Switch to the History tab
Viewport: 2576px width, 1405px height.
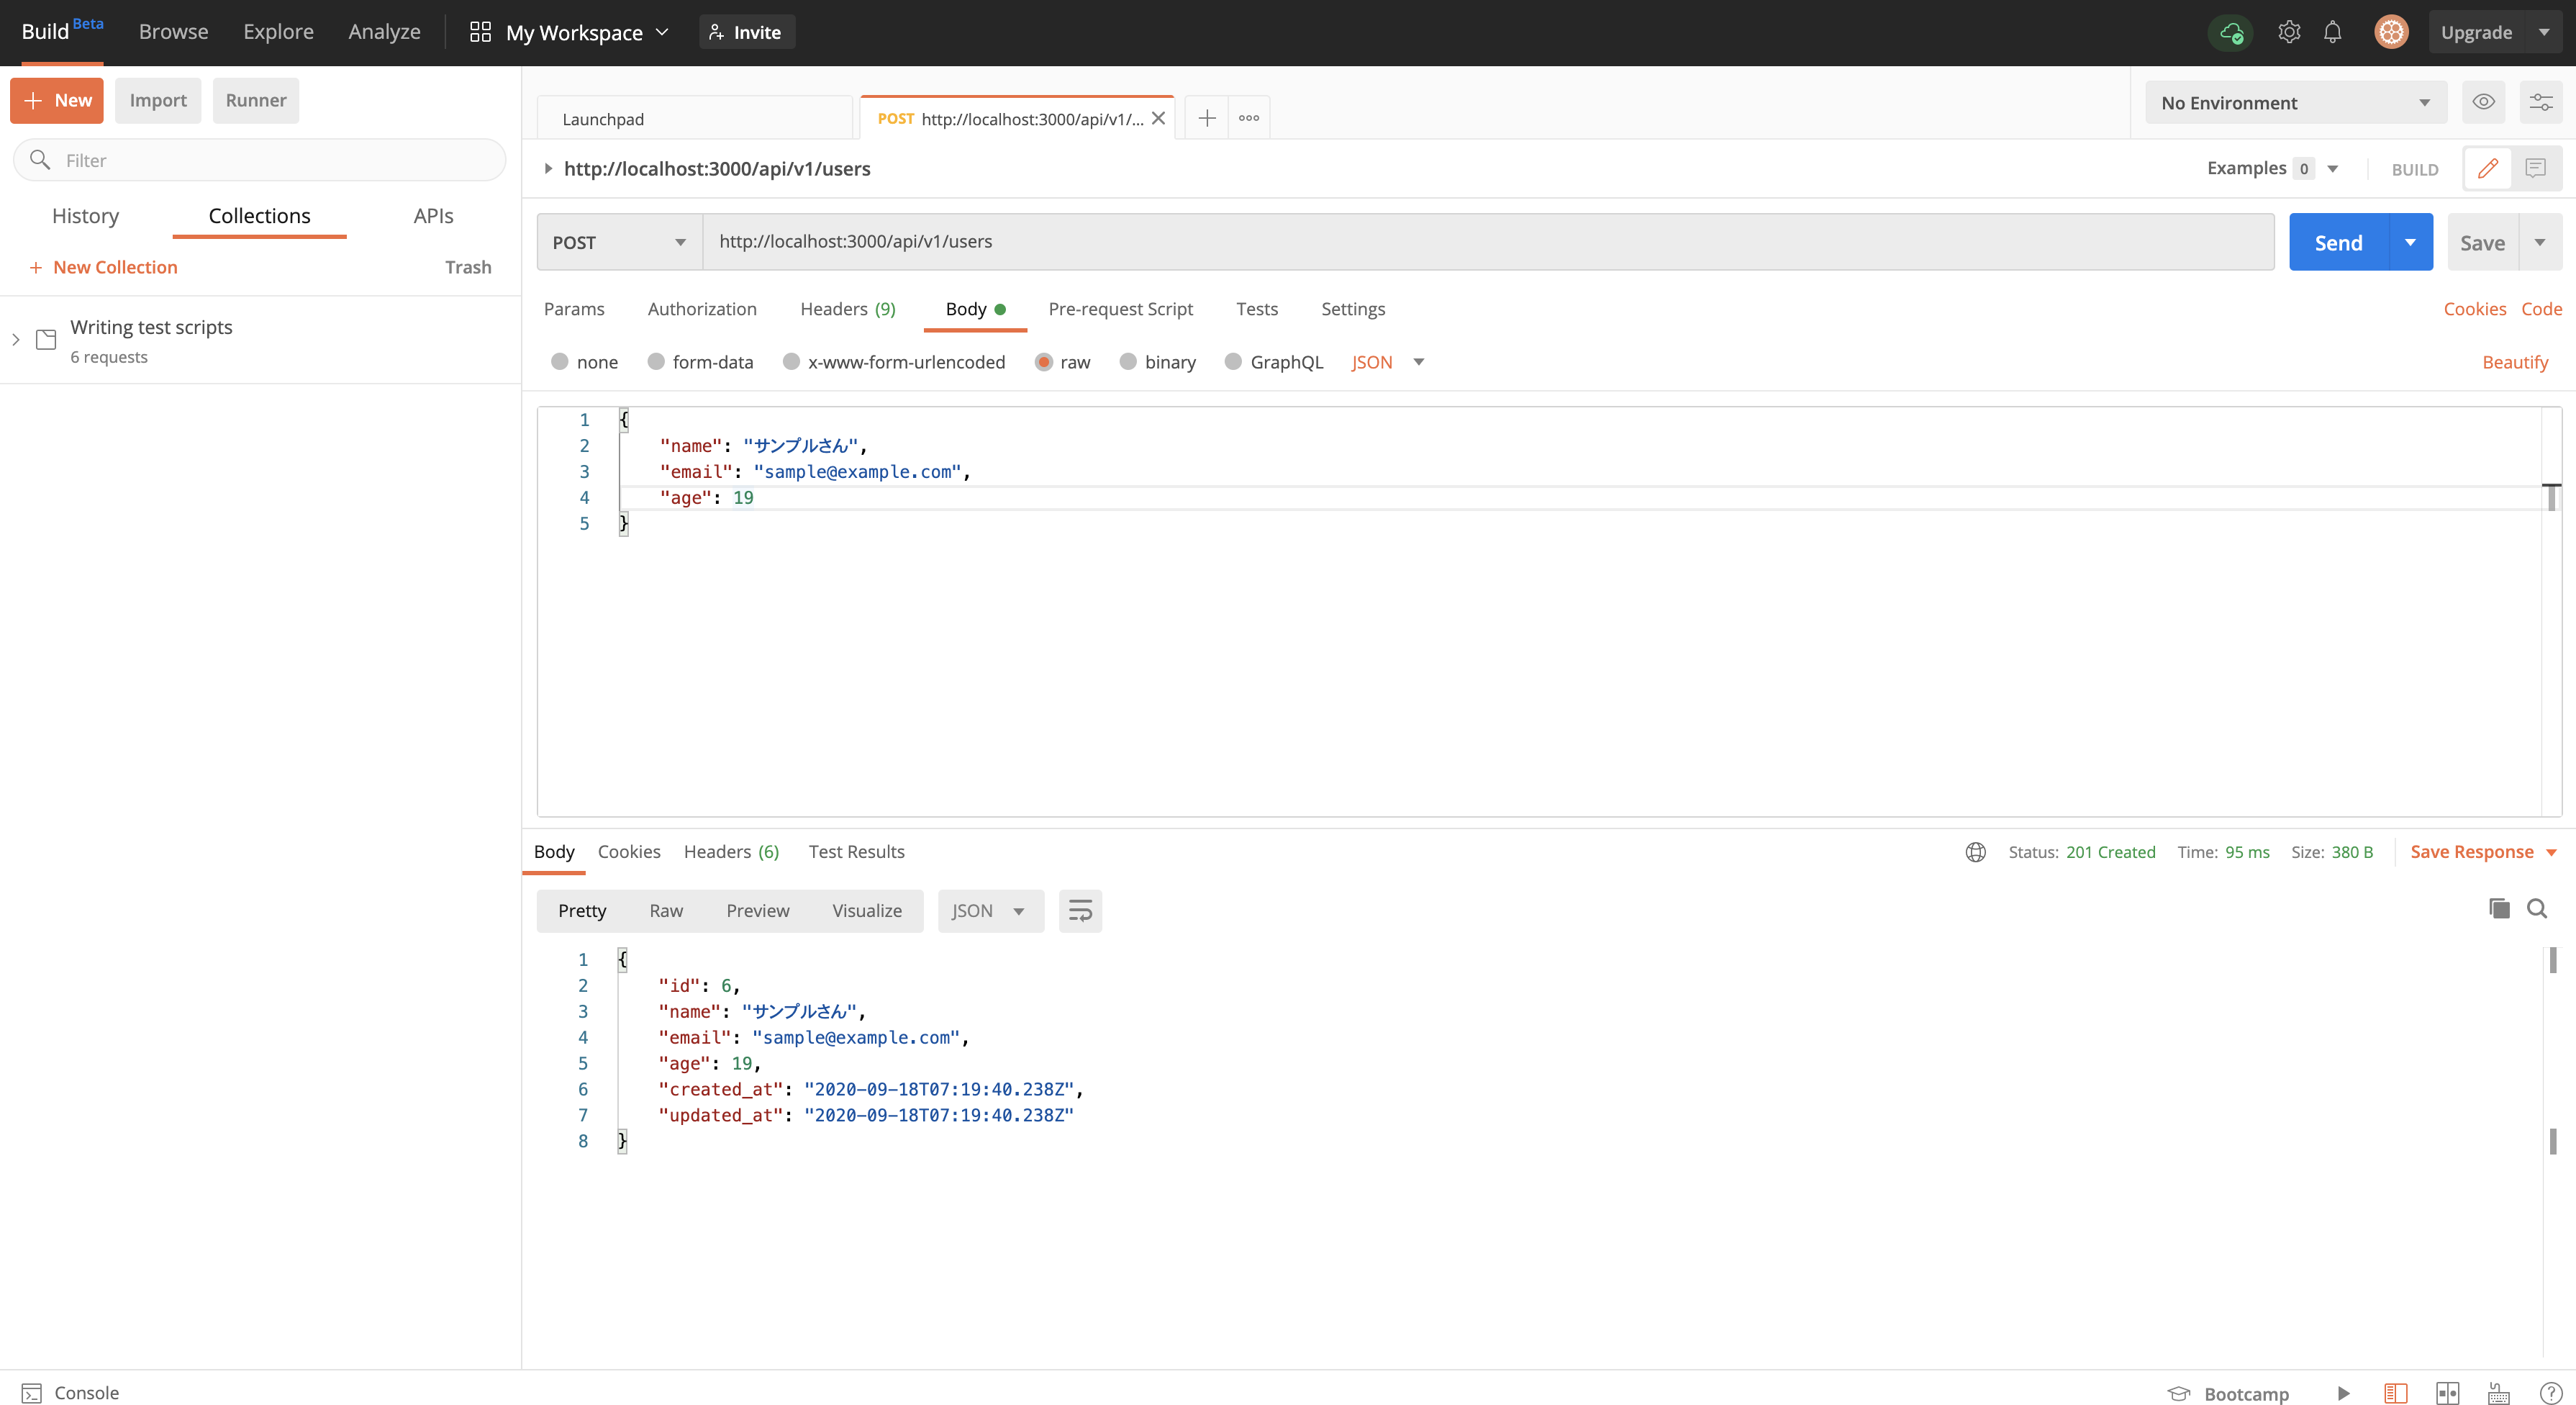pos(85,216)
